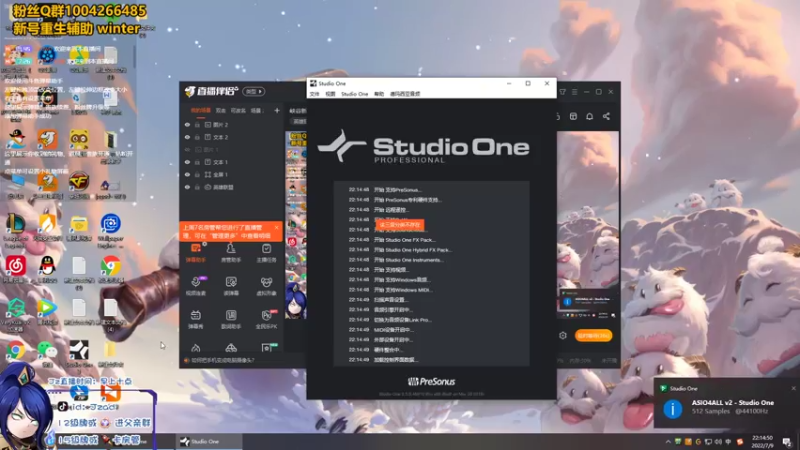Viewport: 800px width, 450px height.
Task: Open QQ penguin desktop shortcut
Action: (x=47, y=269)
